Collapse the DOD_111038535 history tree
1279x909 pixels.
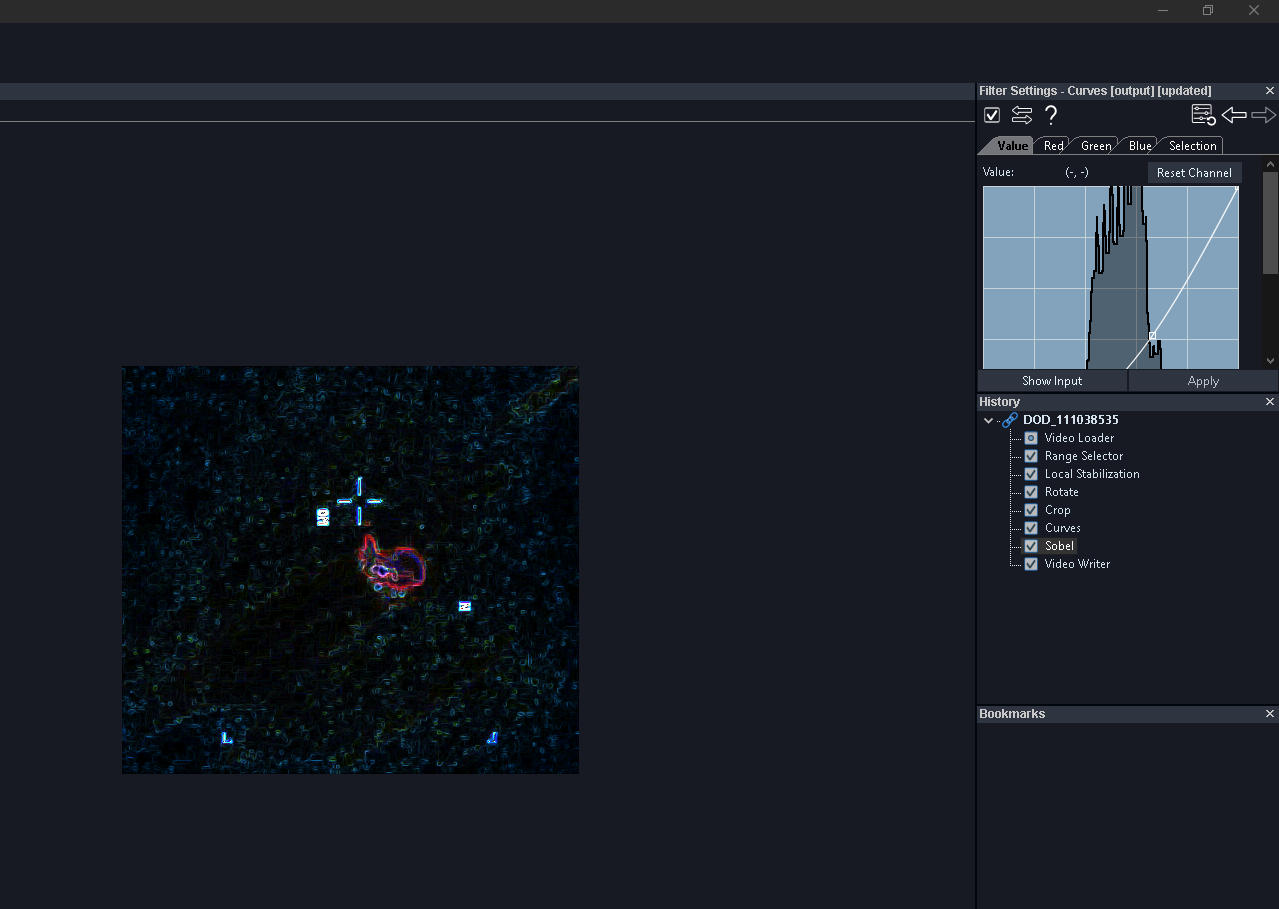(989, 421)
